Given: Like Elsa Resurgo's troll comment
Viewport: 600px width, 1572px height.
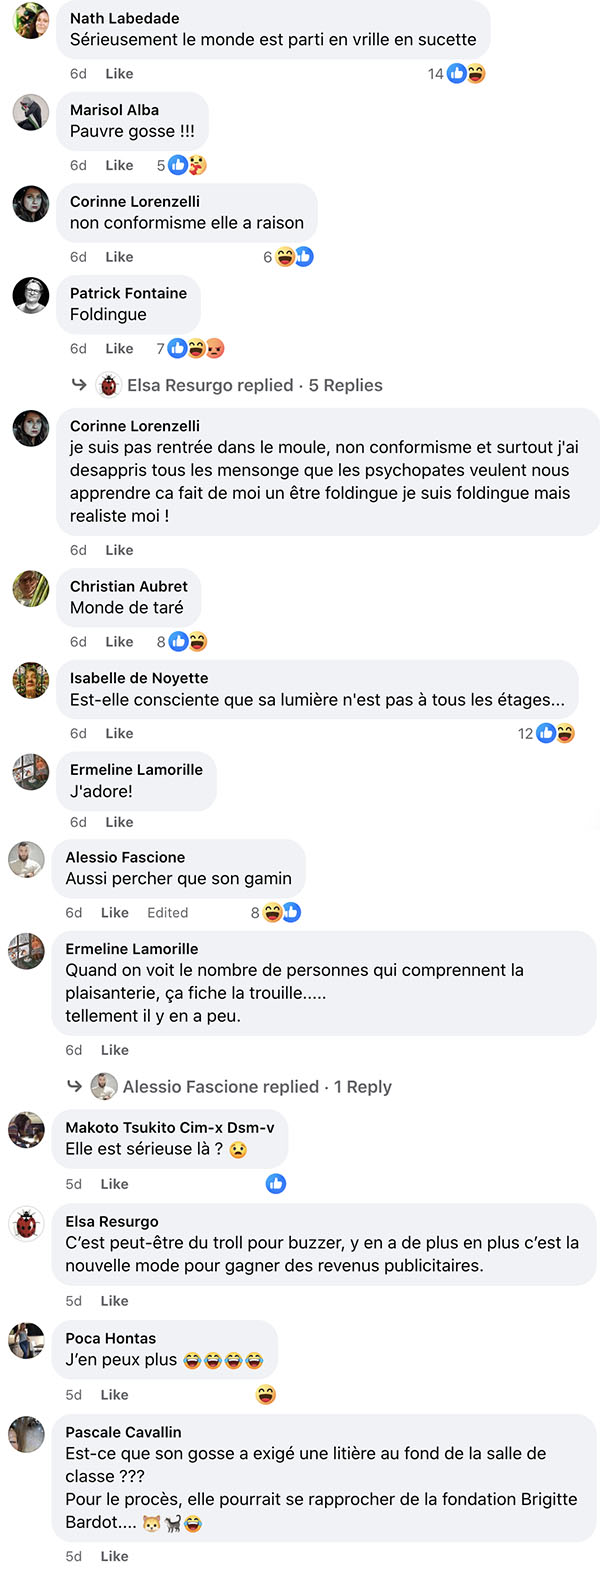Looking at the screenshot, I should coord(115,1301).
